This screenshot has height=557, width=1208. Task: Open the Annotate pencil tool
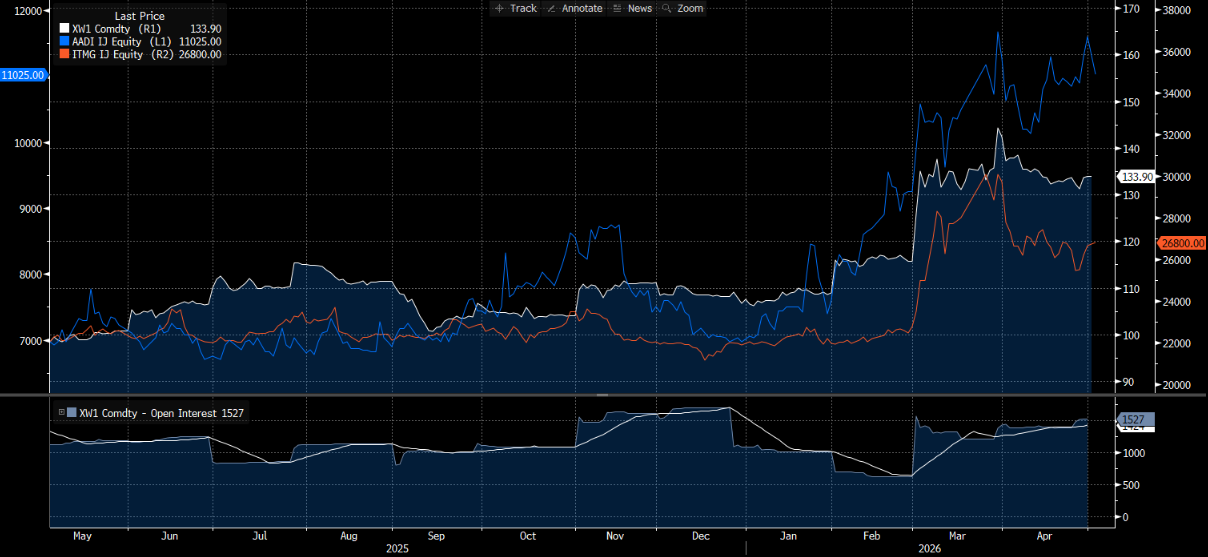point(574,8)
